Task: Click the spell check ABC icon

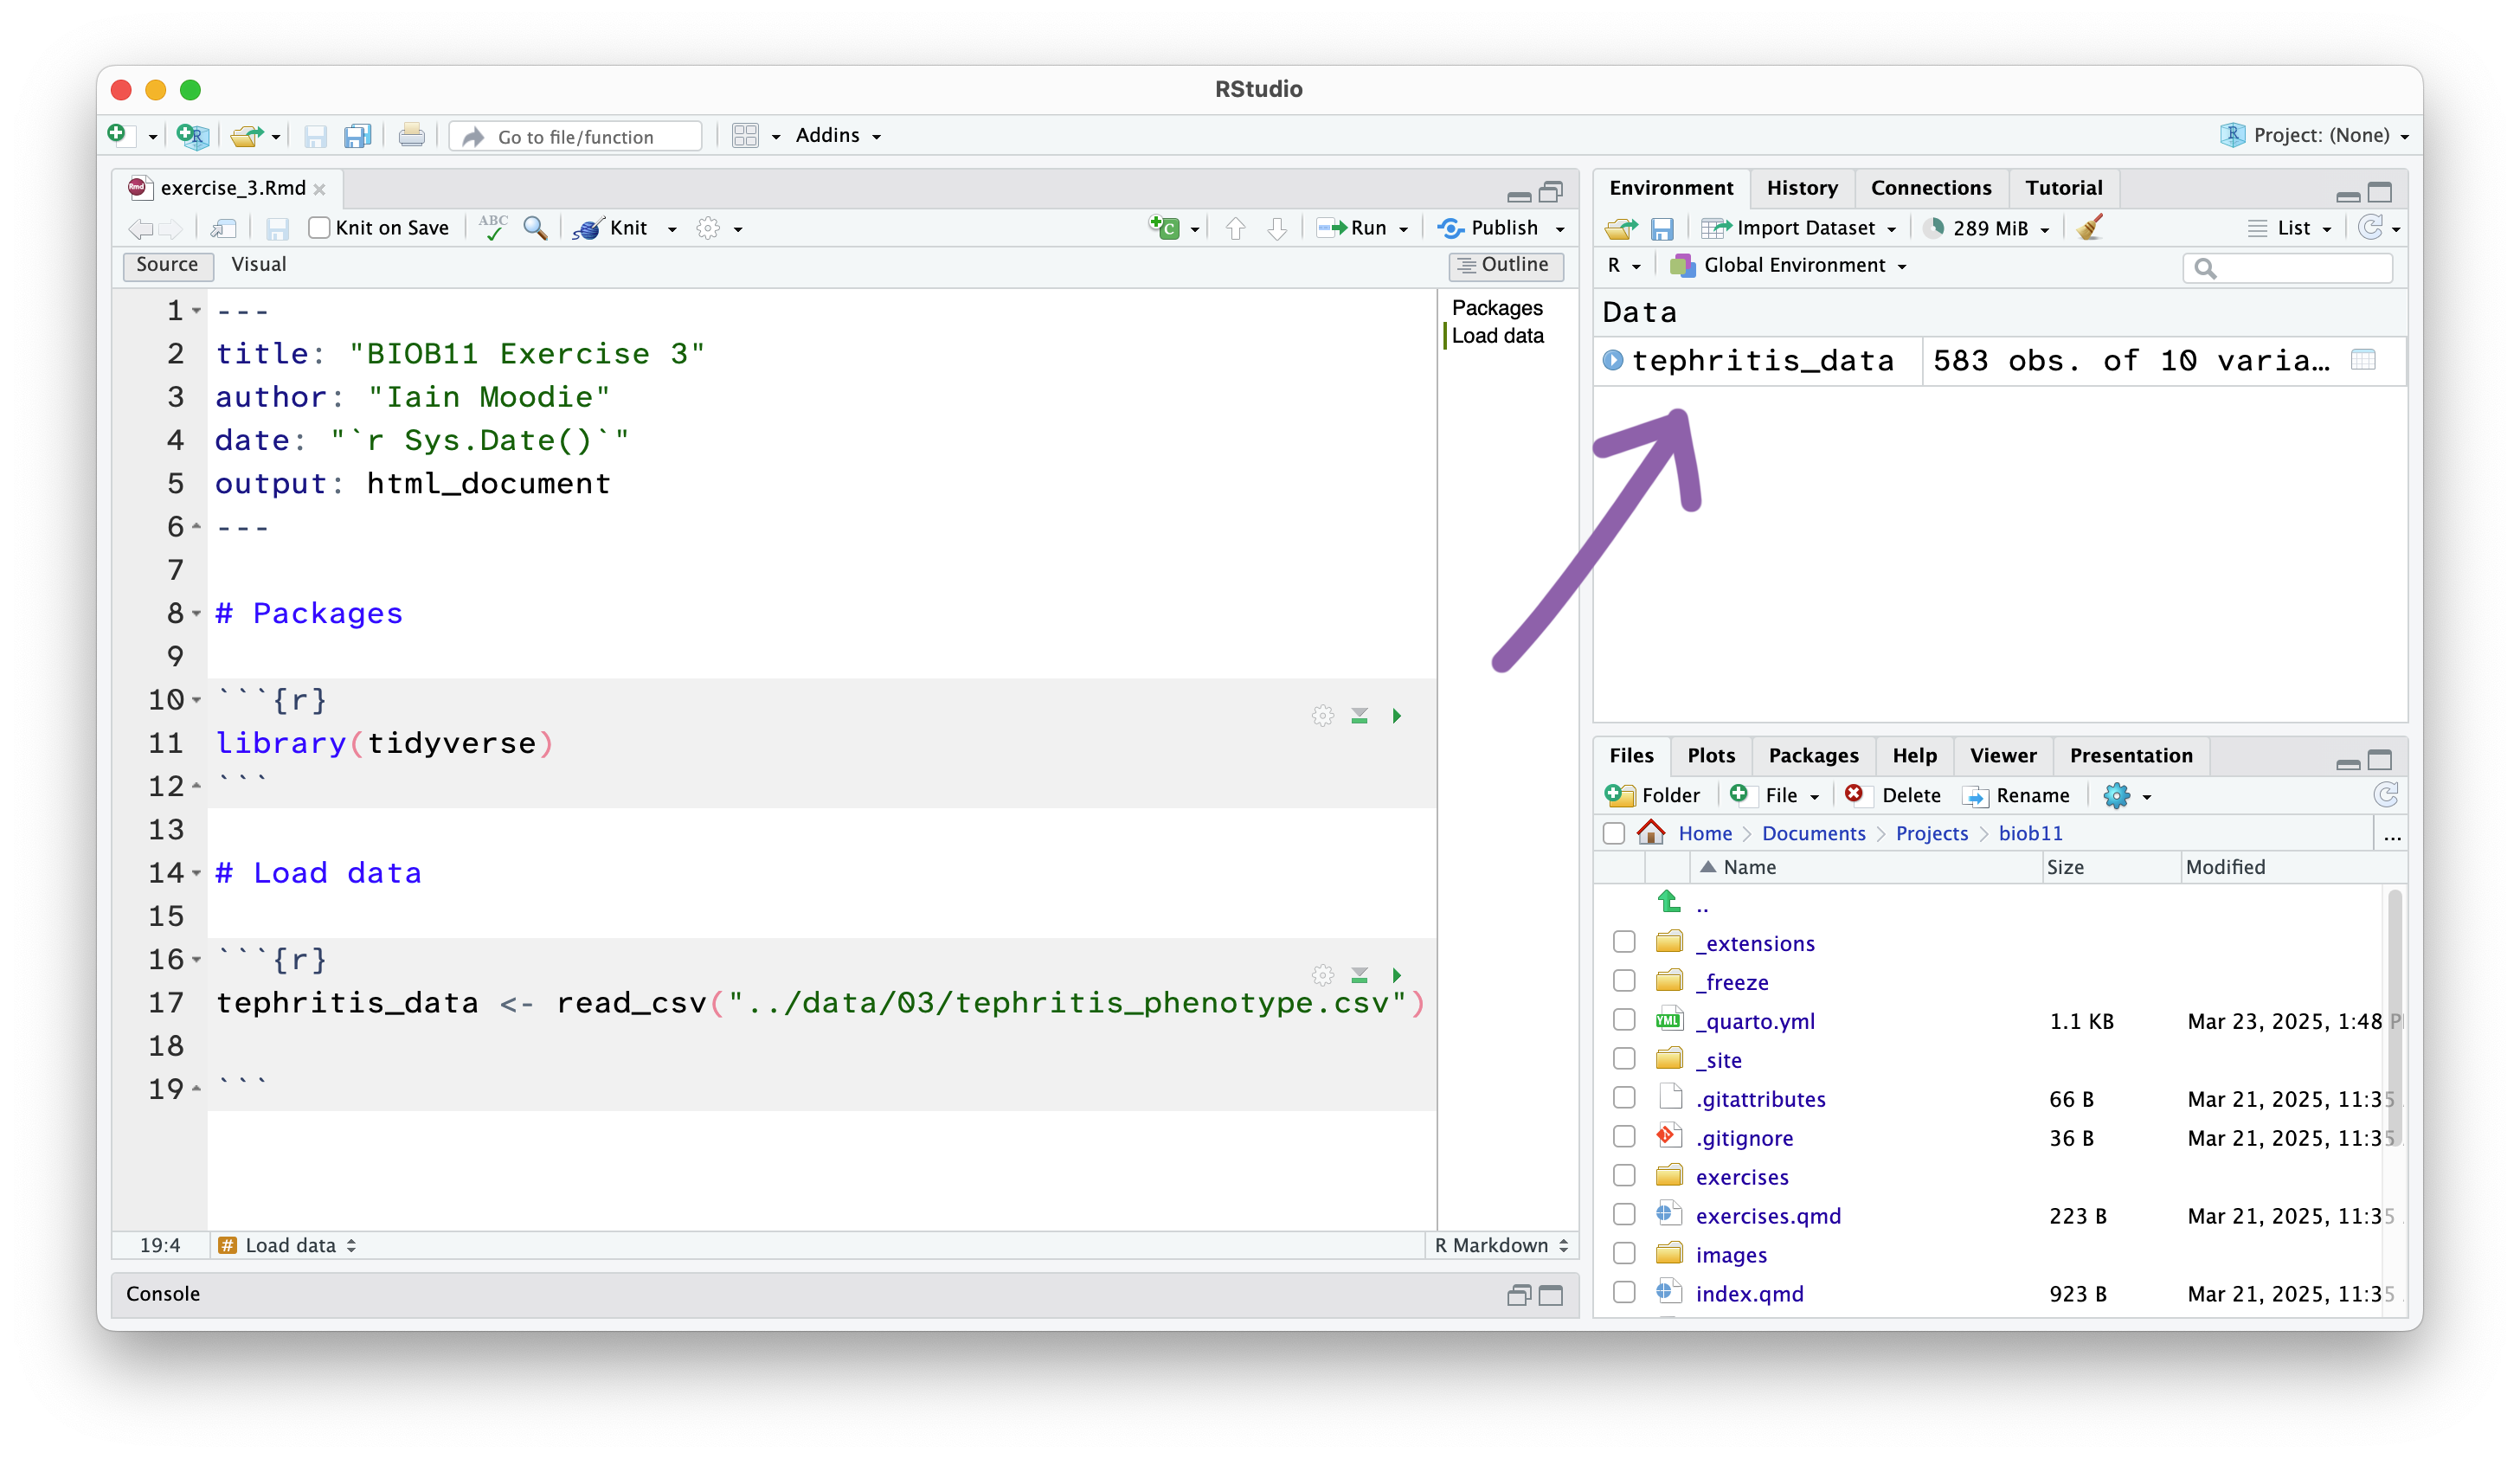Action: [492, 227]
